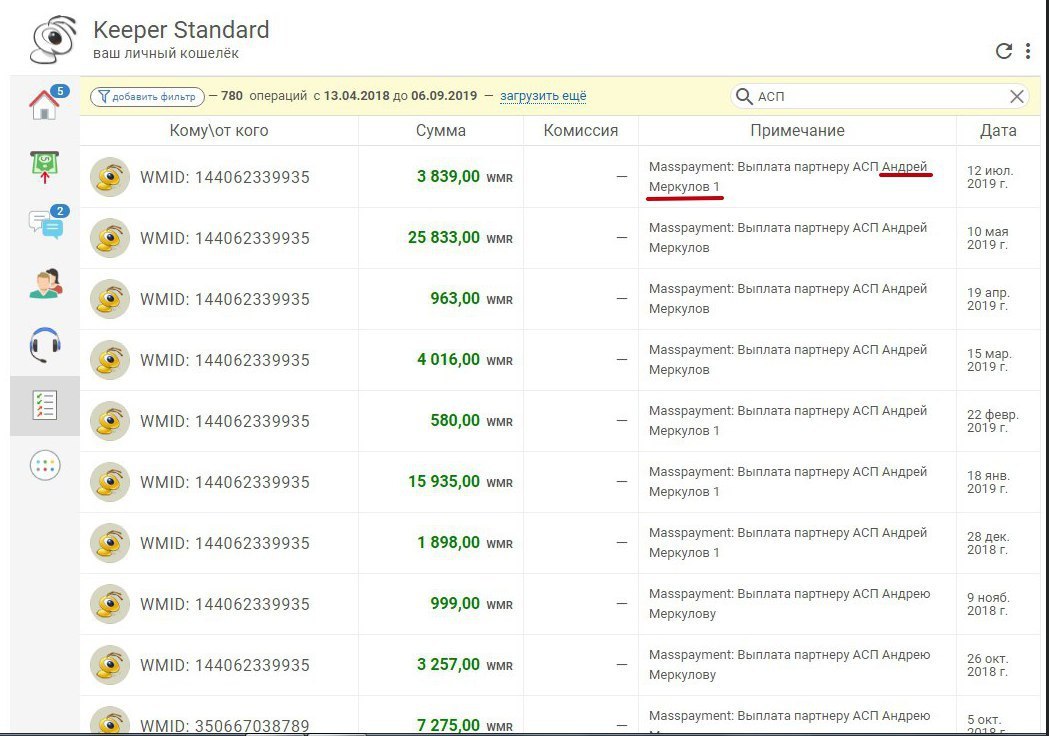
Task: Select the amount 3 839,00 WMR
Action: click(x=465, y=177)
